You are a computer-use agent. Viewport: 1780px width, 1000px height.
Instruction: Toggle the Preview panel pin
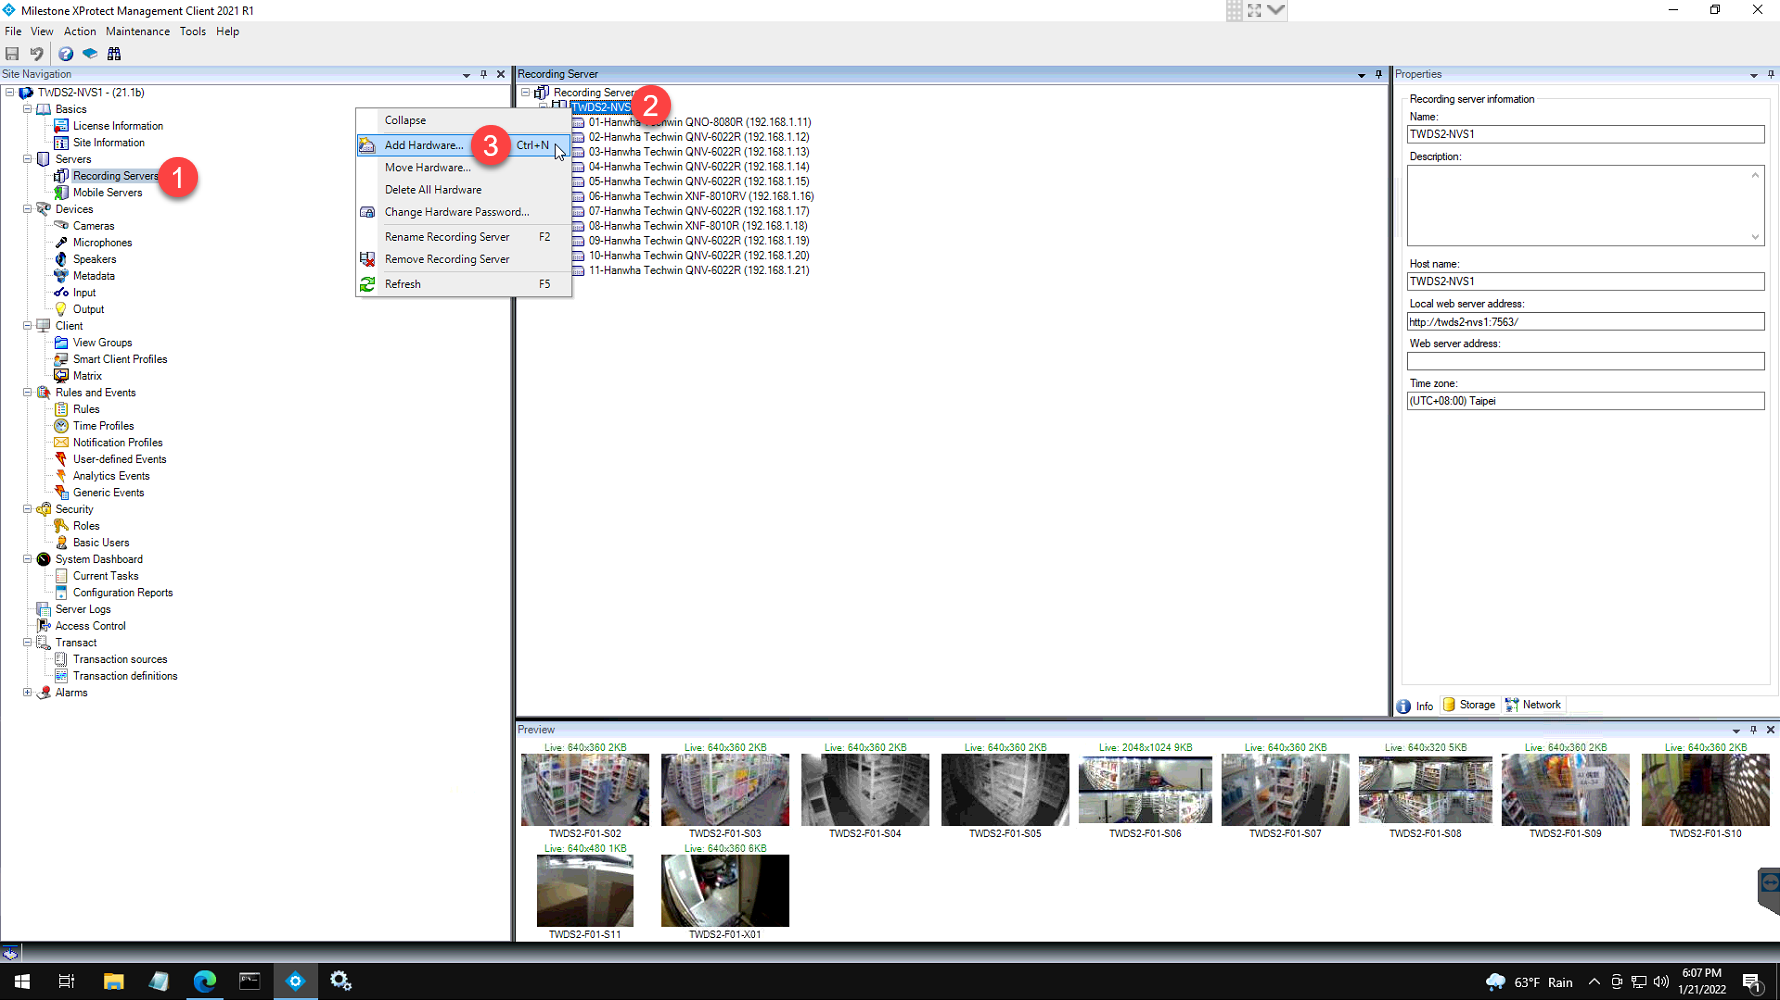1753,730
